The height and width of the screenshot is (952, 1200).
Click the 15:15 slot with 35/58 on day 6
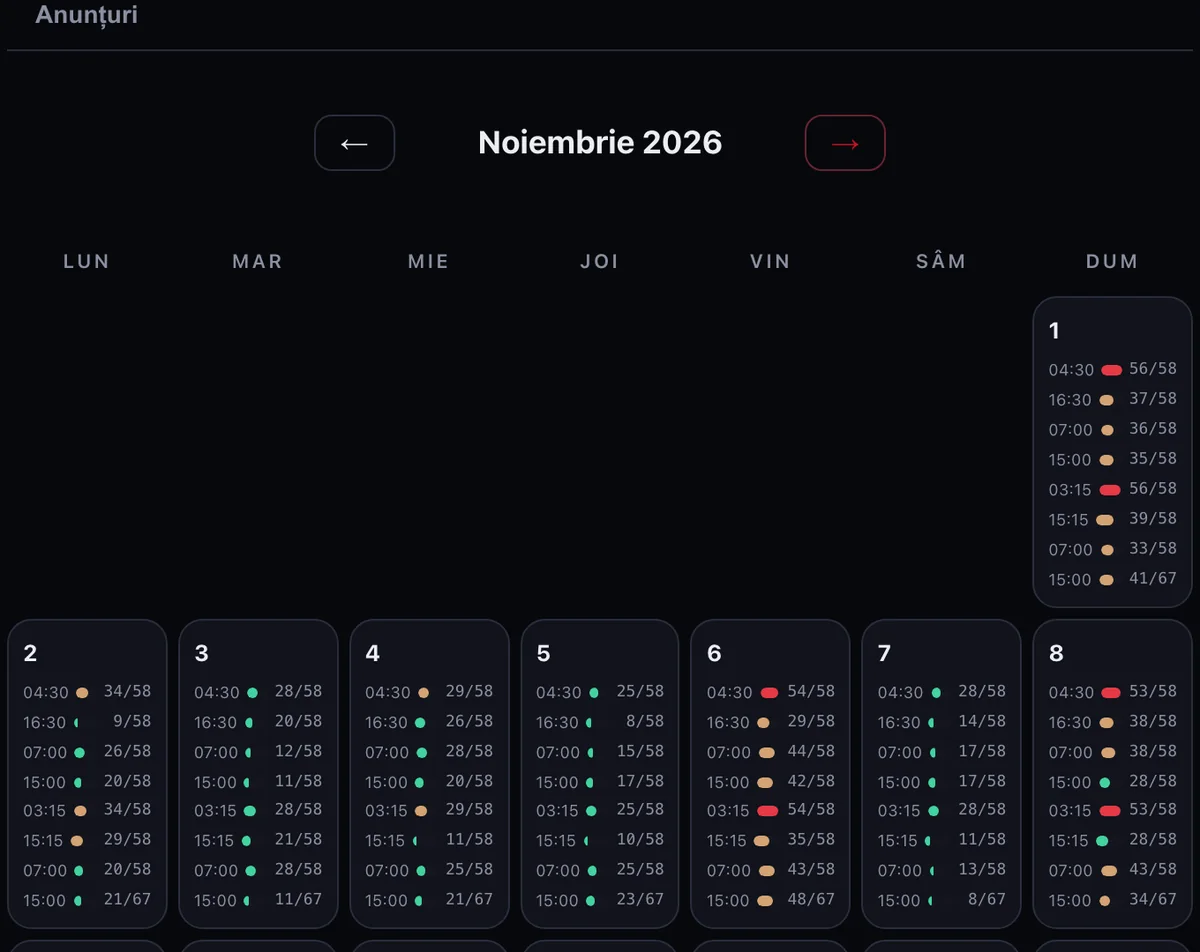coord(771,840)
